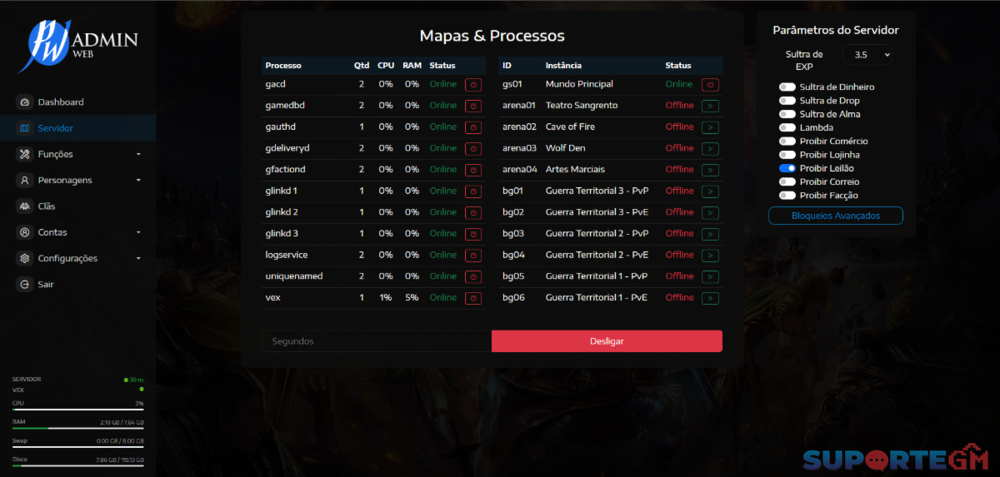Start the bg06 Guerra Territorial 1 - PvE instance
Viewport: 1000px width, 477px height.
click(x=710, y=298)
